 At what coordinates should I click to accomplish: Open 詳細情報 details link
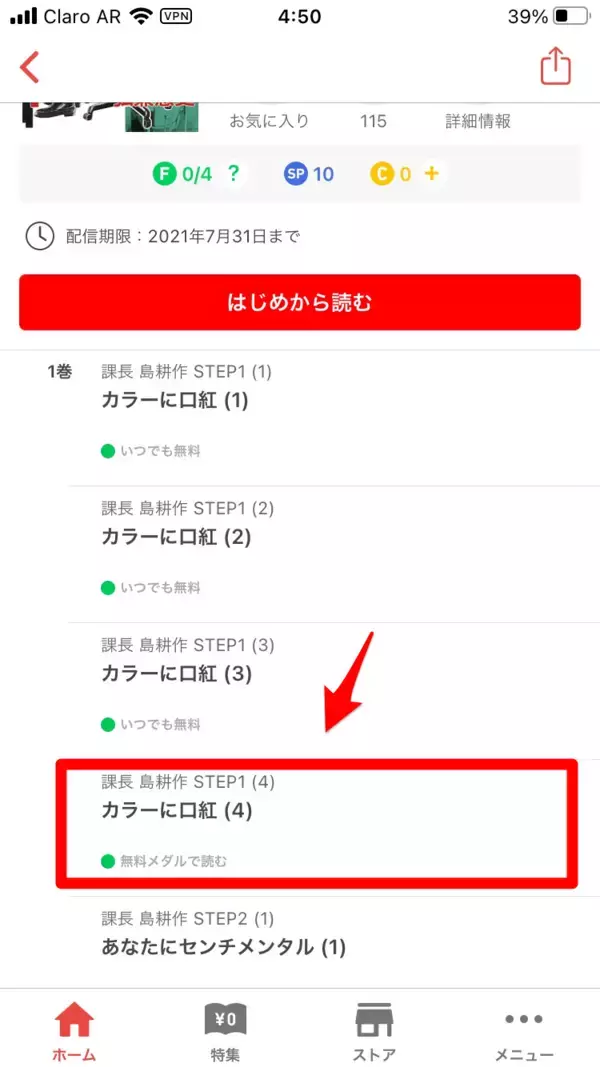[x=478, y=121]
